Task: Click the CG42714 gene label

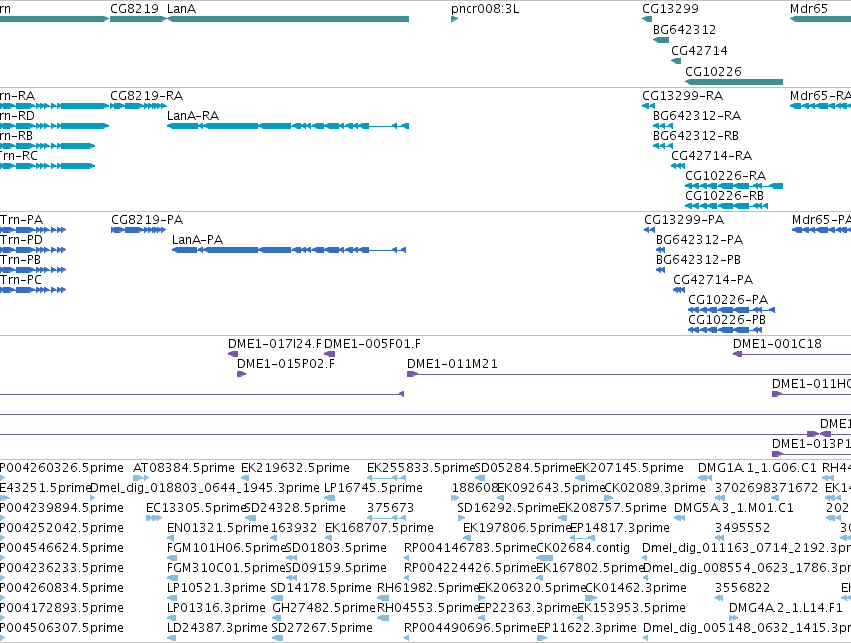Action: click(x=699, y=50)
